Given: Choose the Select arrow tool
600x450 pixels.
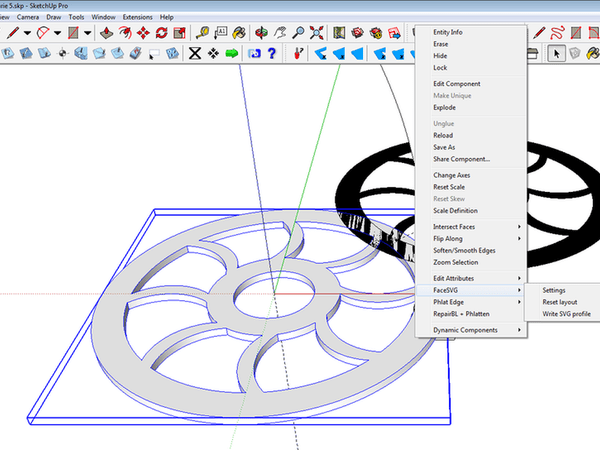Looking at the screenshot, I should pyautogui.click(x=559, y=52).
